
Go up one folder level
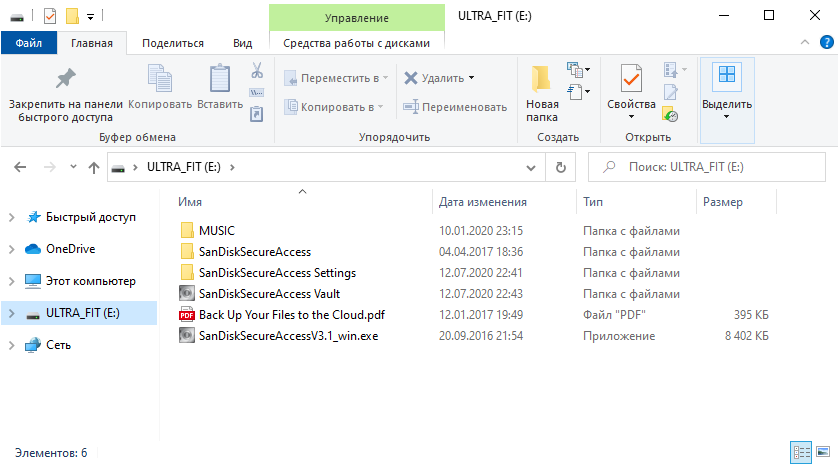94,167
